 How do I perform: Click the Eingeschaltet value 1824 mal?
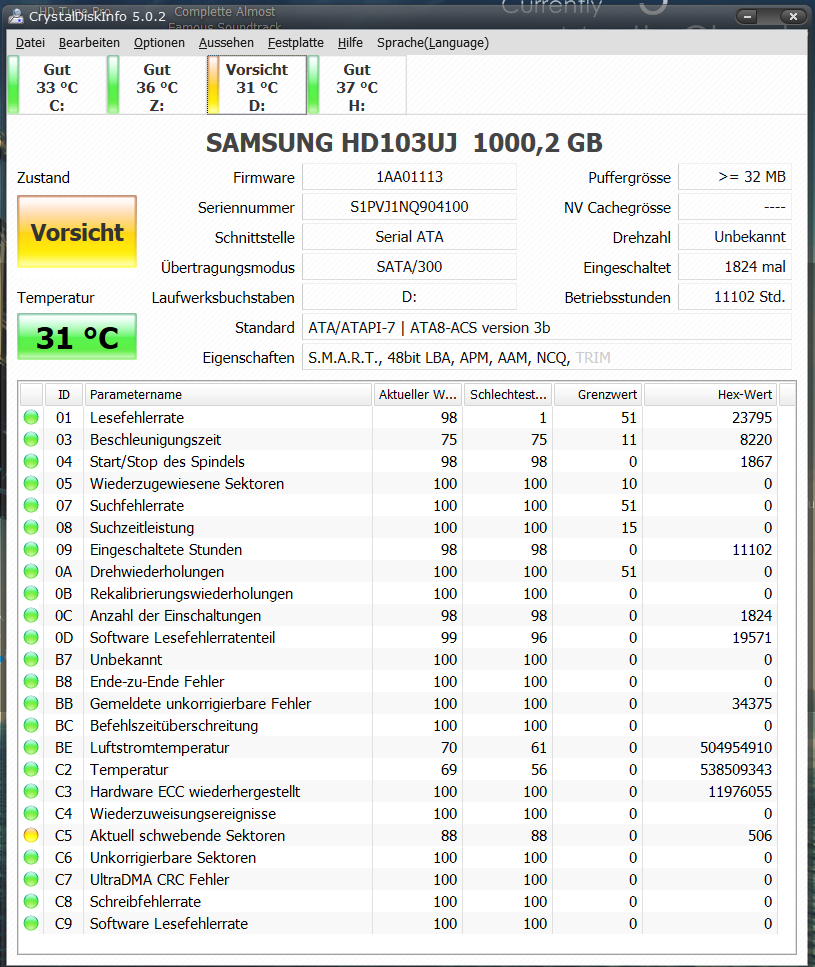point(735,267)
